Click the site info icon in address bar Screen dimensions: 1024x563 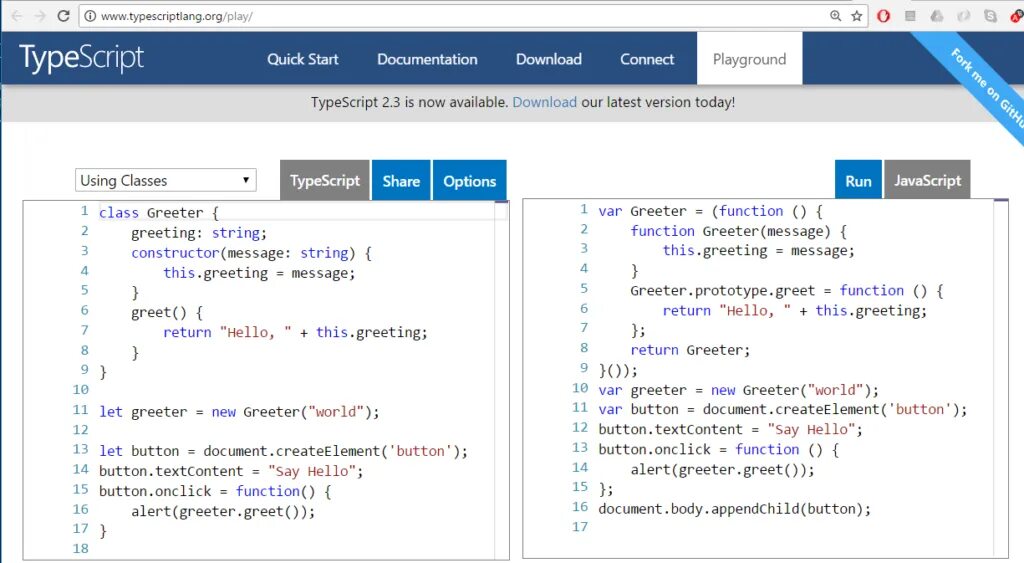(x=90, y=16)
